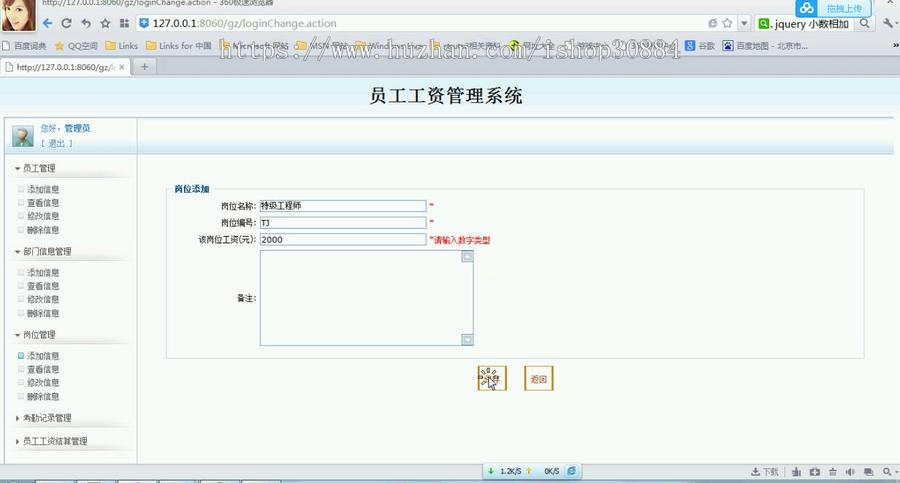Click the star favorites icon in toolbar
The image size is (900, 483).
pos(105,24)
